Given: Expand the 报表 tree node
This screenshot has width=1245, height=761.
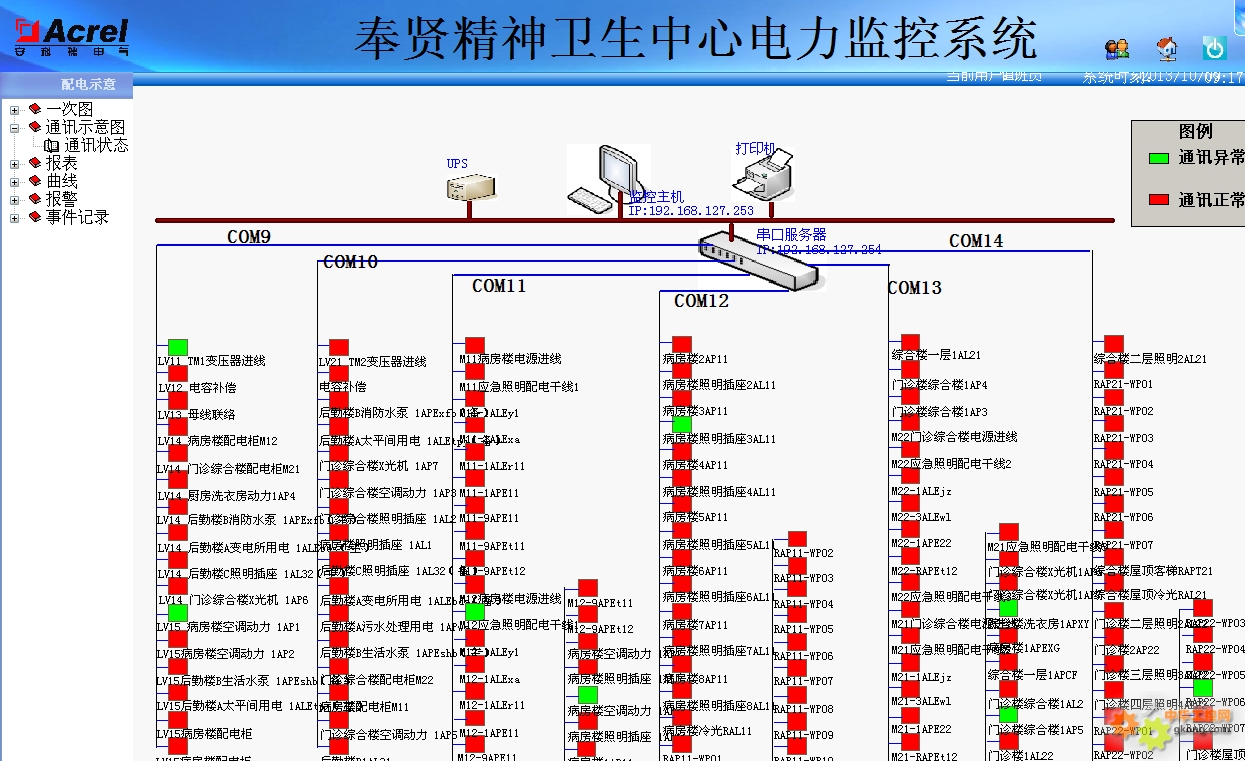Looking at the screenshot, I should click(x=15, y=164).
